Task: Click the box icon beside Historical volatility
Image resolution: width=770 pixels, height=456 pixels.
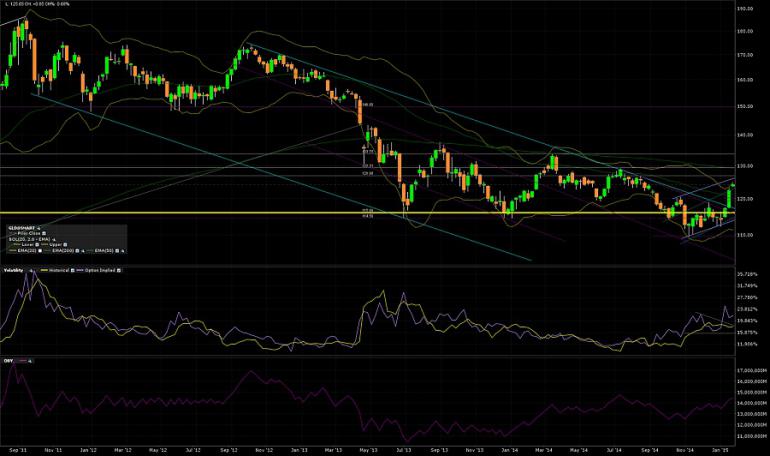Action: [x=73, y=270]
